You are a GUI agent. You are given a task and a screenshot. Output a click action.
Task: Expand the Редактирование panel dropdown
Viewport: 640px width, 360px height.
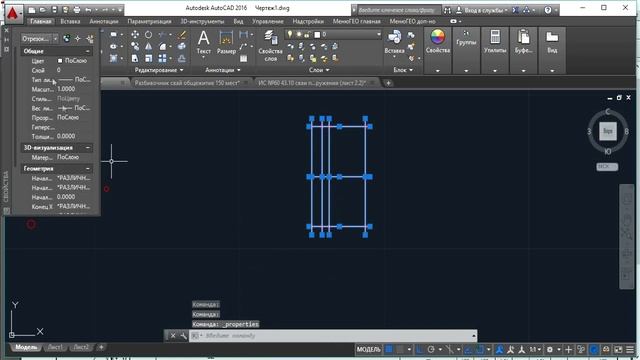(x=159, y=70)
